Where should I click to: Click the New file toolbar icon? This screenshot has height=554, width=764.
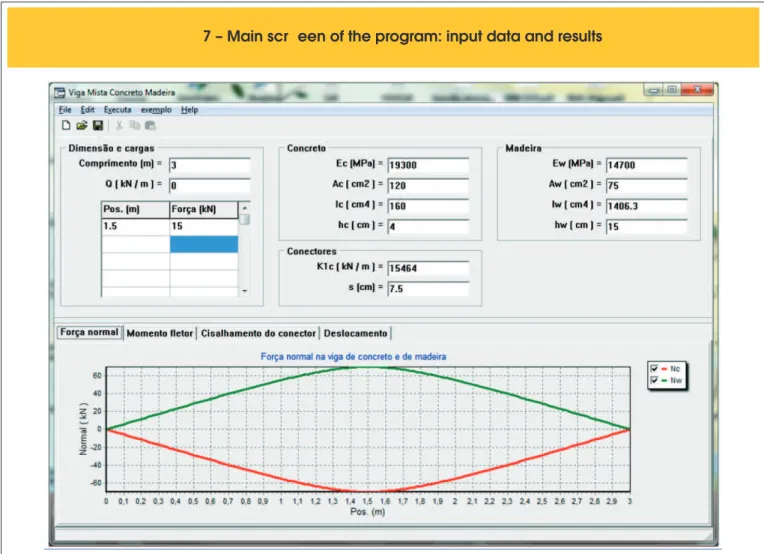[x=66, y=126]
